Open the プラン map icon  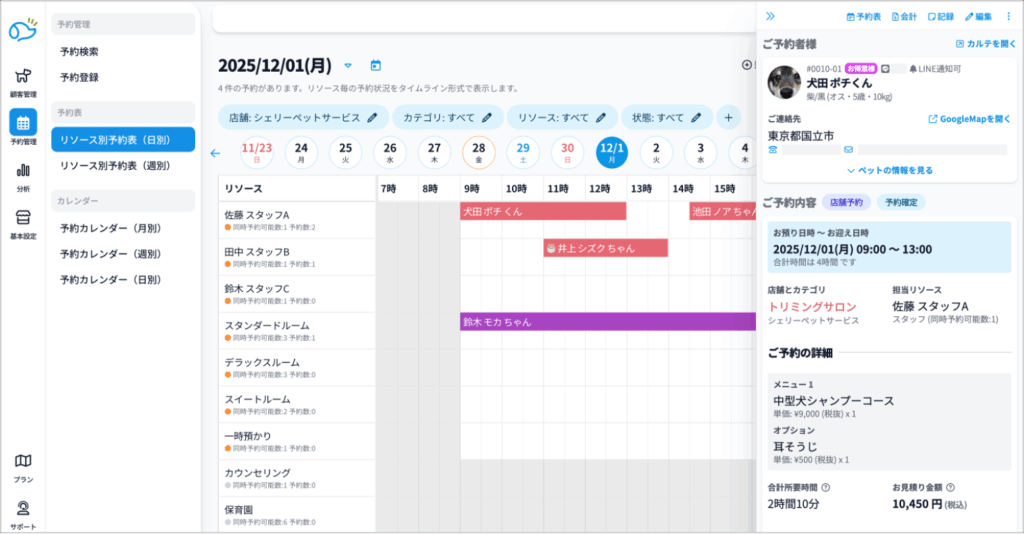[22, 465]
